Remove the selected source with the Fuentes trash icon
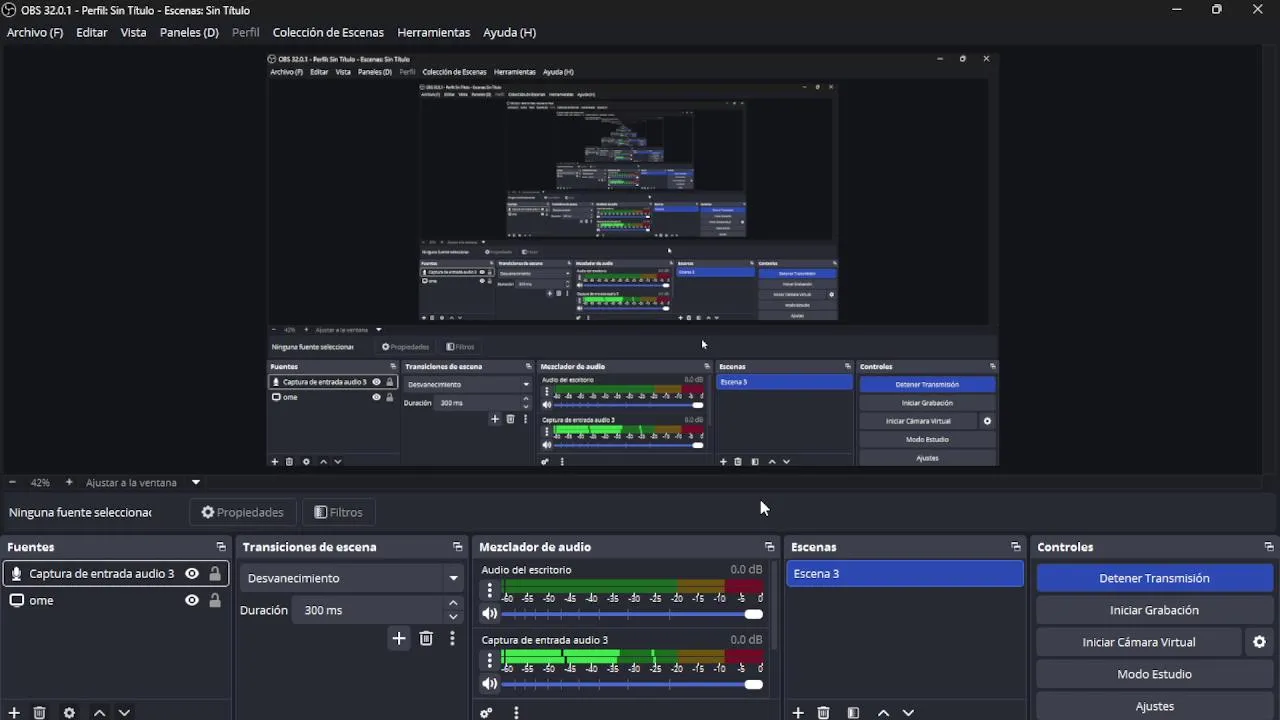 [40, 713]
